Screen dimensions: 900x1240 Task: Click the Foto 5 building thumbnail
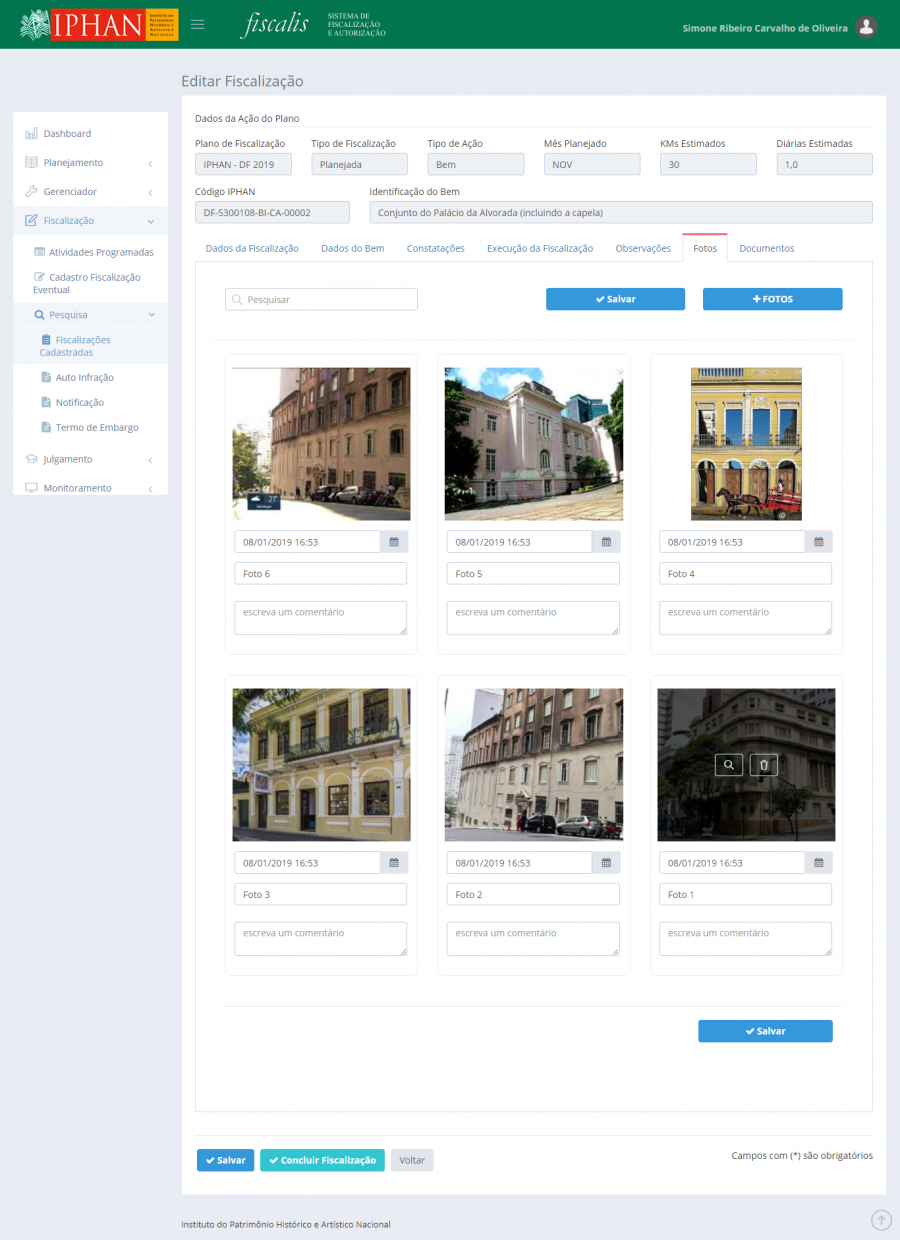pos(533,444)
